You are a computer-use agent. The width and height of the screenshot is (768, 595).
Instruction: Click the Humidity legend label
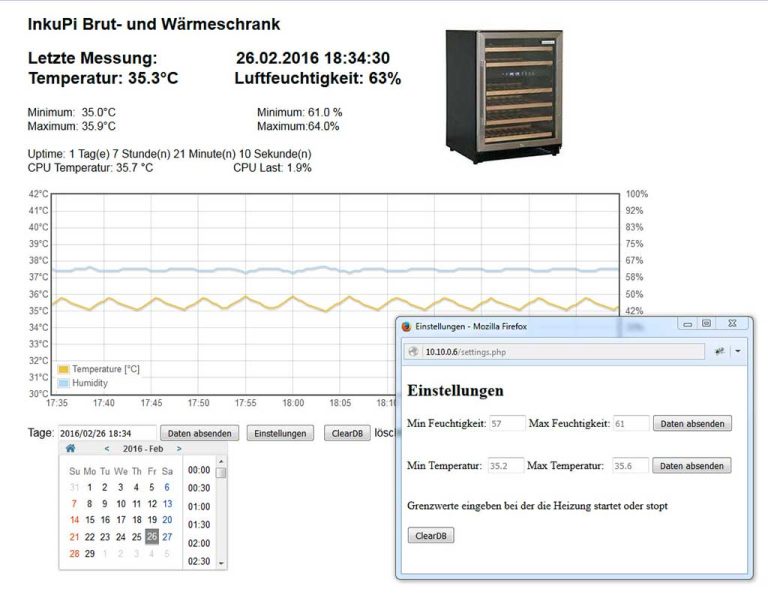pyautogui.click(x=90, y=383)
